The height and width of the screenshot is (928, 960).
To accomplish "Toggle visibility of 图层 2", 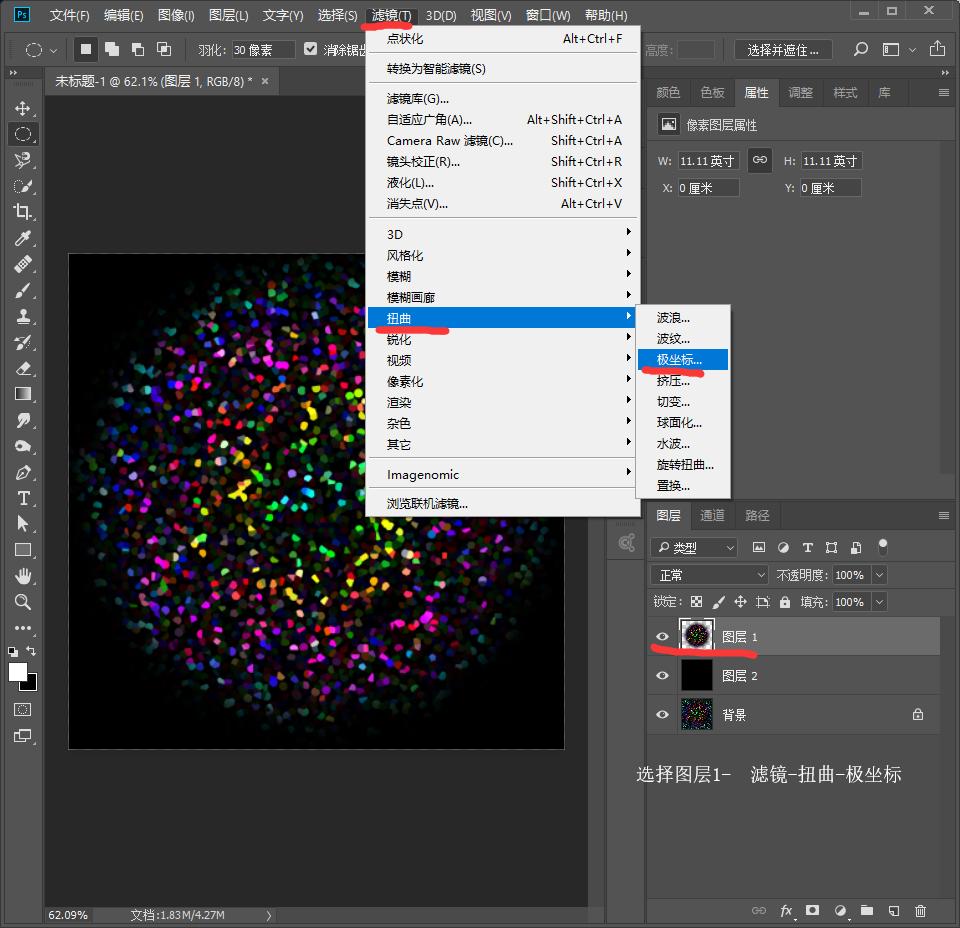I will tap(662, 676).
